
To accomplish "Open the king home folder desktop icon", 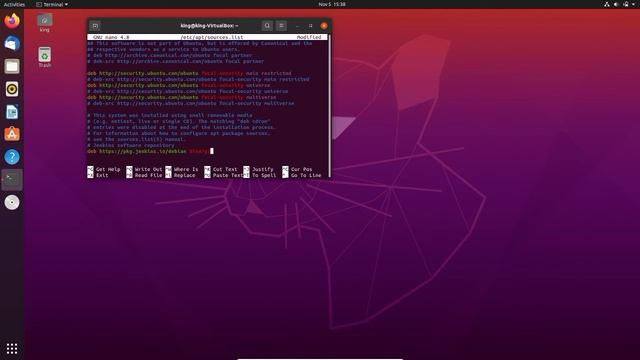I will (x=44, y=23).
